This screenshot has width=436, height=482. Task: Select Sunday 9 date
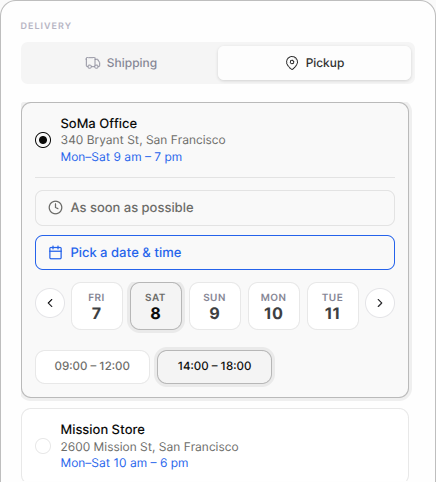pos(215,306)
